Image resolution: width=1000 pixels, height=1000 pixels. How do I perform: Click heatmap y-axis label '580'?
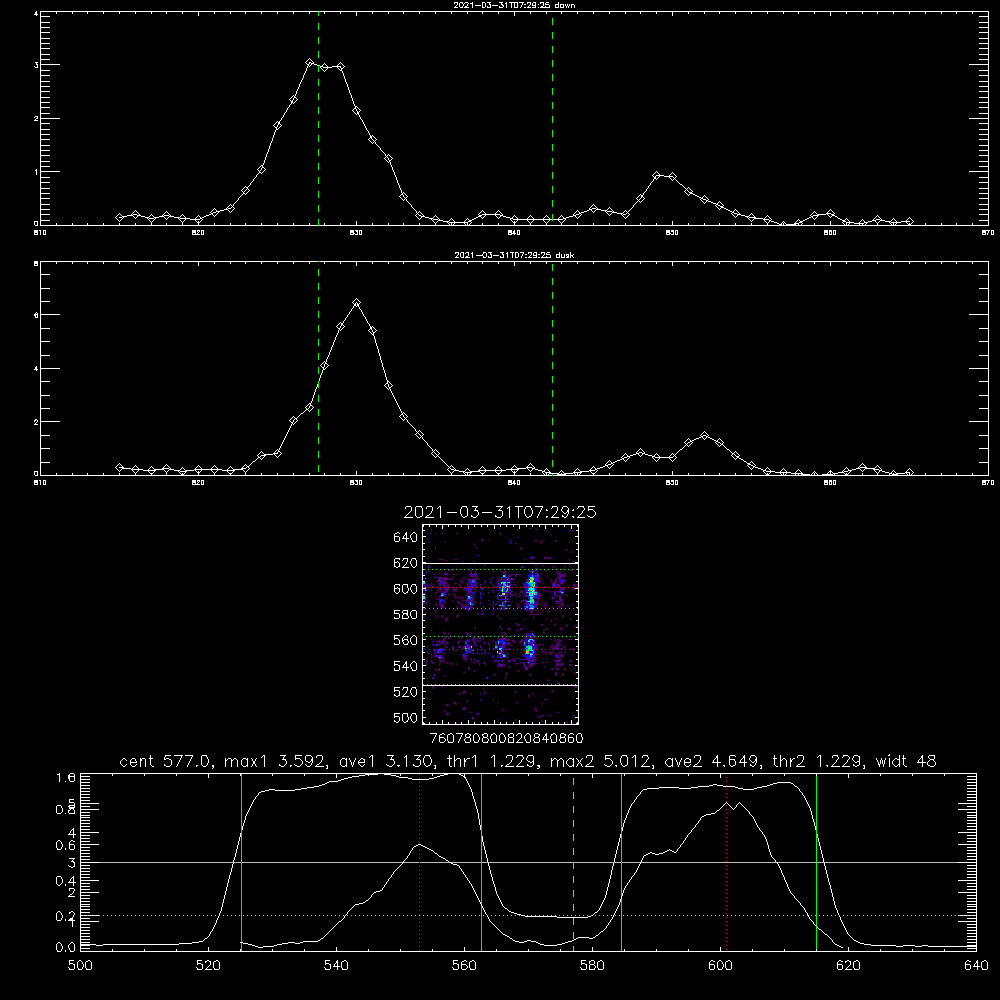click(406, 615)
